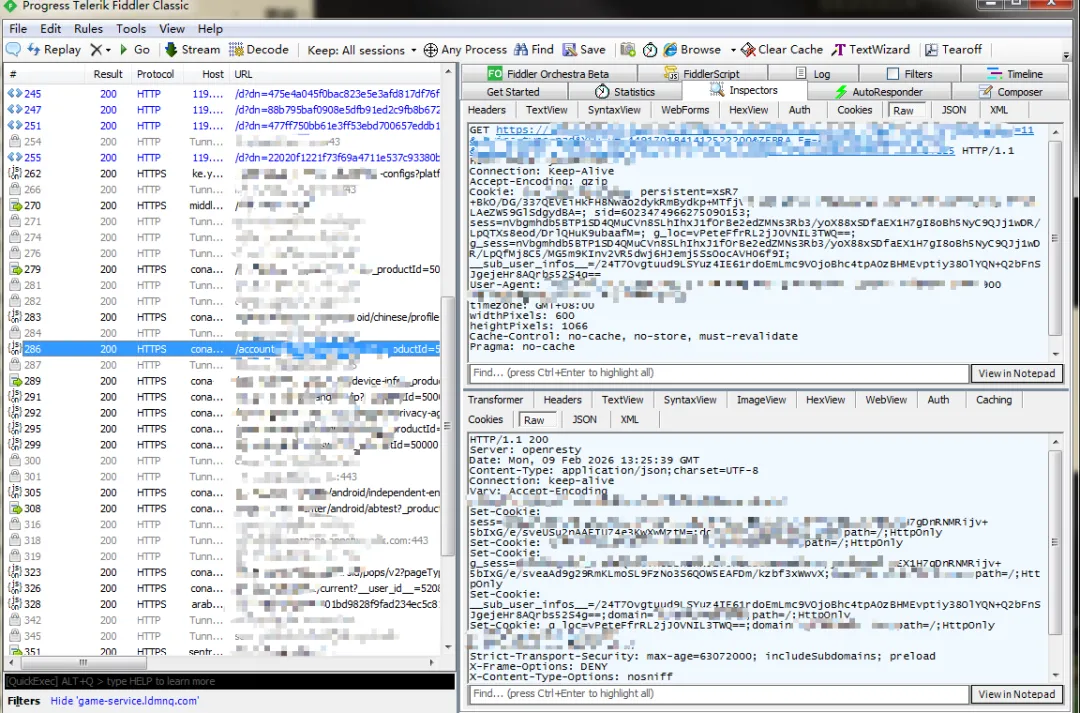The image size is (1080, 713).
Task: Click response Raw pane vertical scrollbar
Action: pos(1055,558)
